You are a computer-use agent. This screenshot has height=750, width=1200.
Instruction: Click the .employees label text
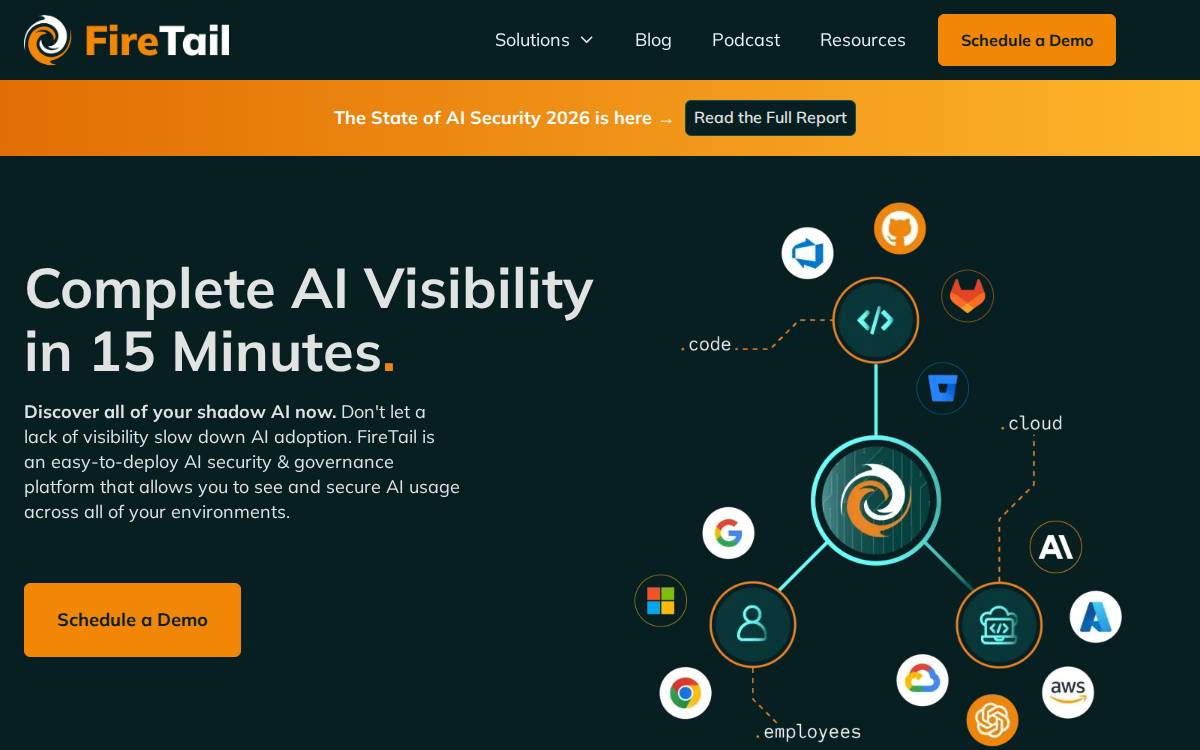[808, 732]
